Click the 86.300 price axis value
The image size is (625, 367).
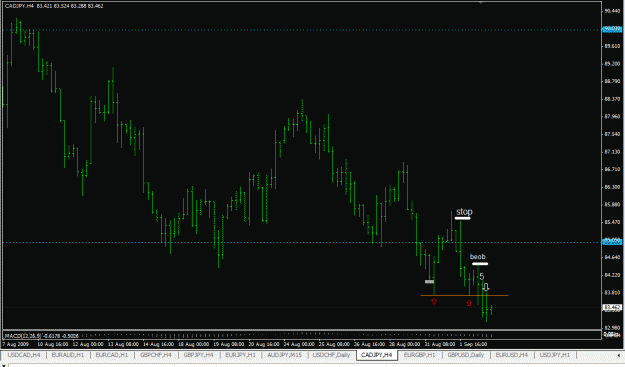tap(612, 187)
